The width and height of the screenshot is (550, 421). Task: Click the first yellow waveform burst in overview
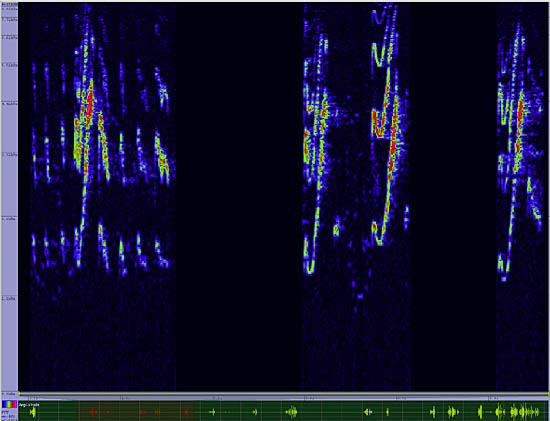point(33,412)
